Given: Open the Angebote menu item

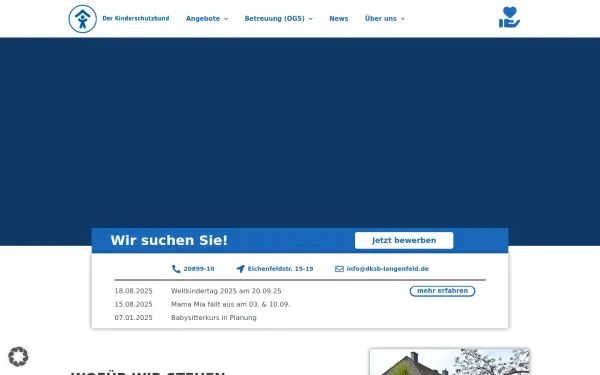Looking at the screenshot, I should click(203, 18).
